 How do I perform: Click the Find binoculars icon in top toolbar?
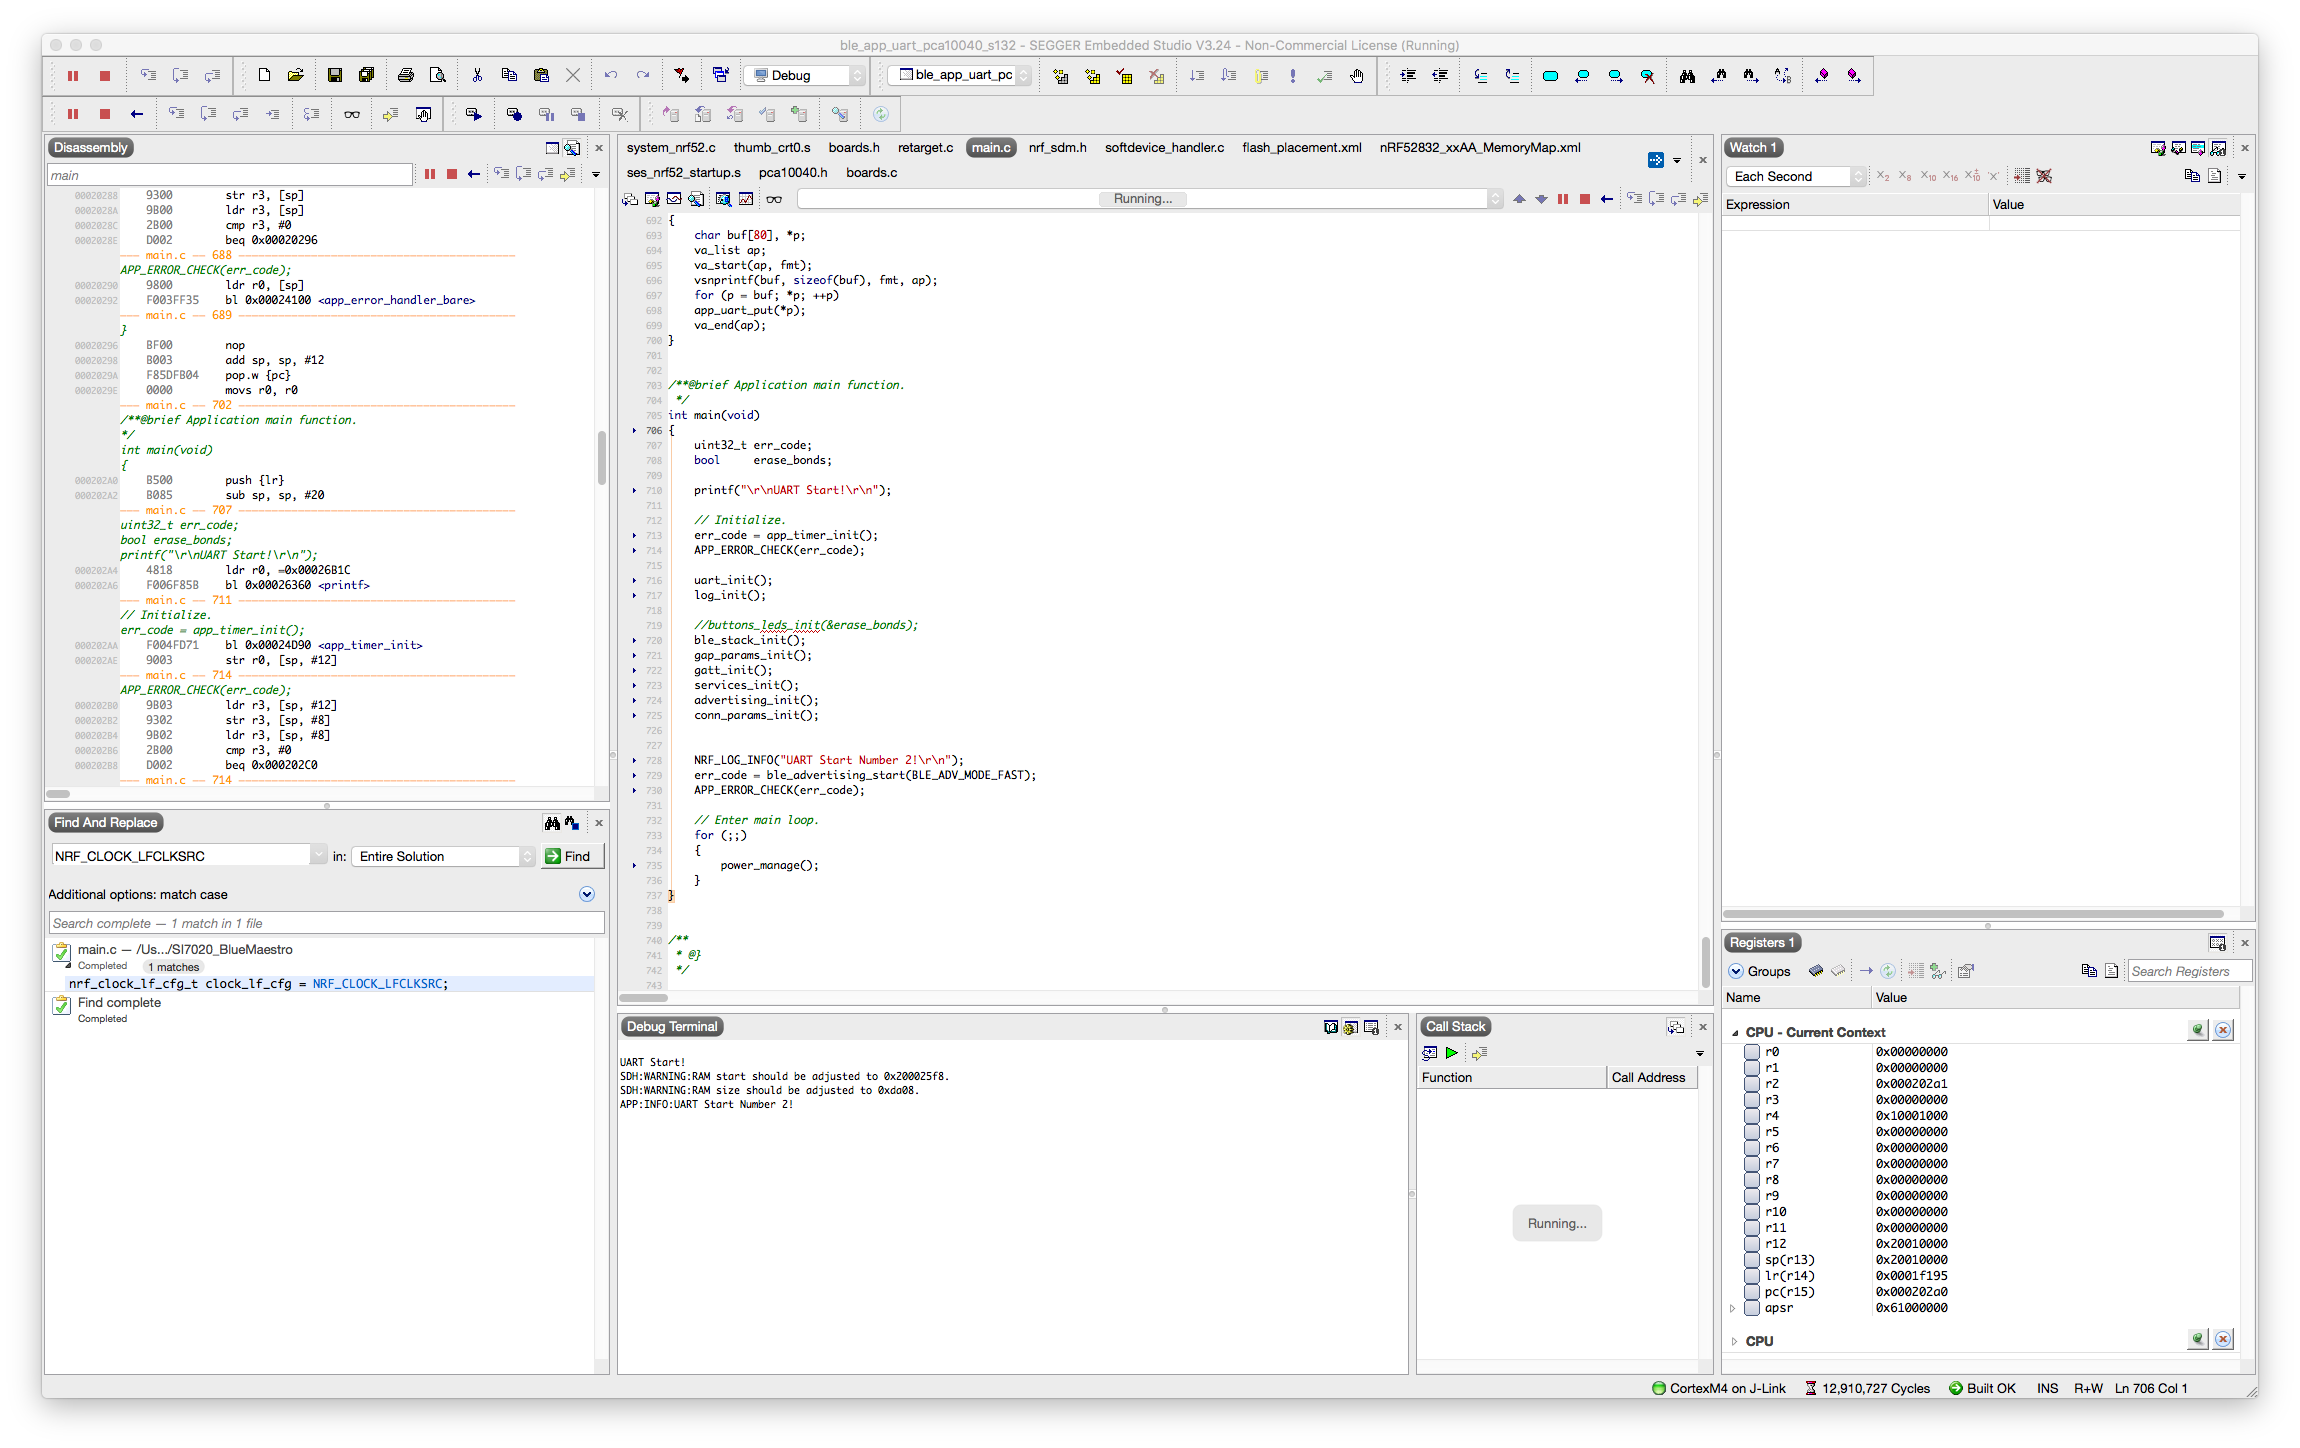[1687, 76]
